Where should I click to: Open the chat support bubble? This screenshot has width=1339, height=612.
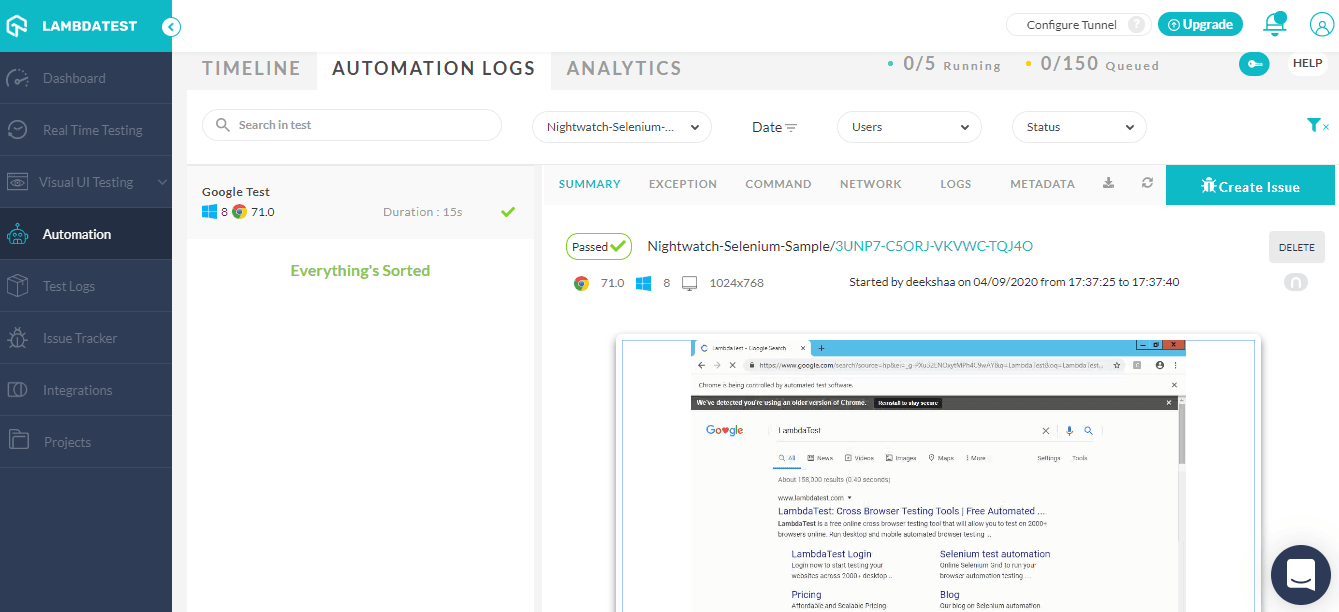coord(1300,575)
